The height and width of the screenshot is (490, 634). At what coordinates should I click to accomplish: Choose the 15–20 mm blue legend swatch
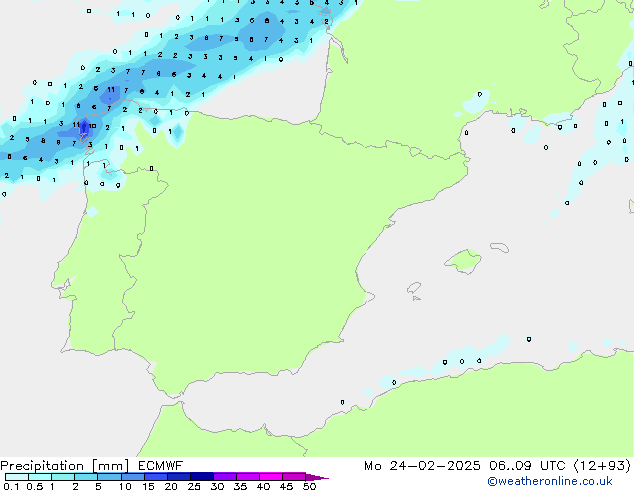tap(156, 477)
